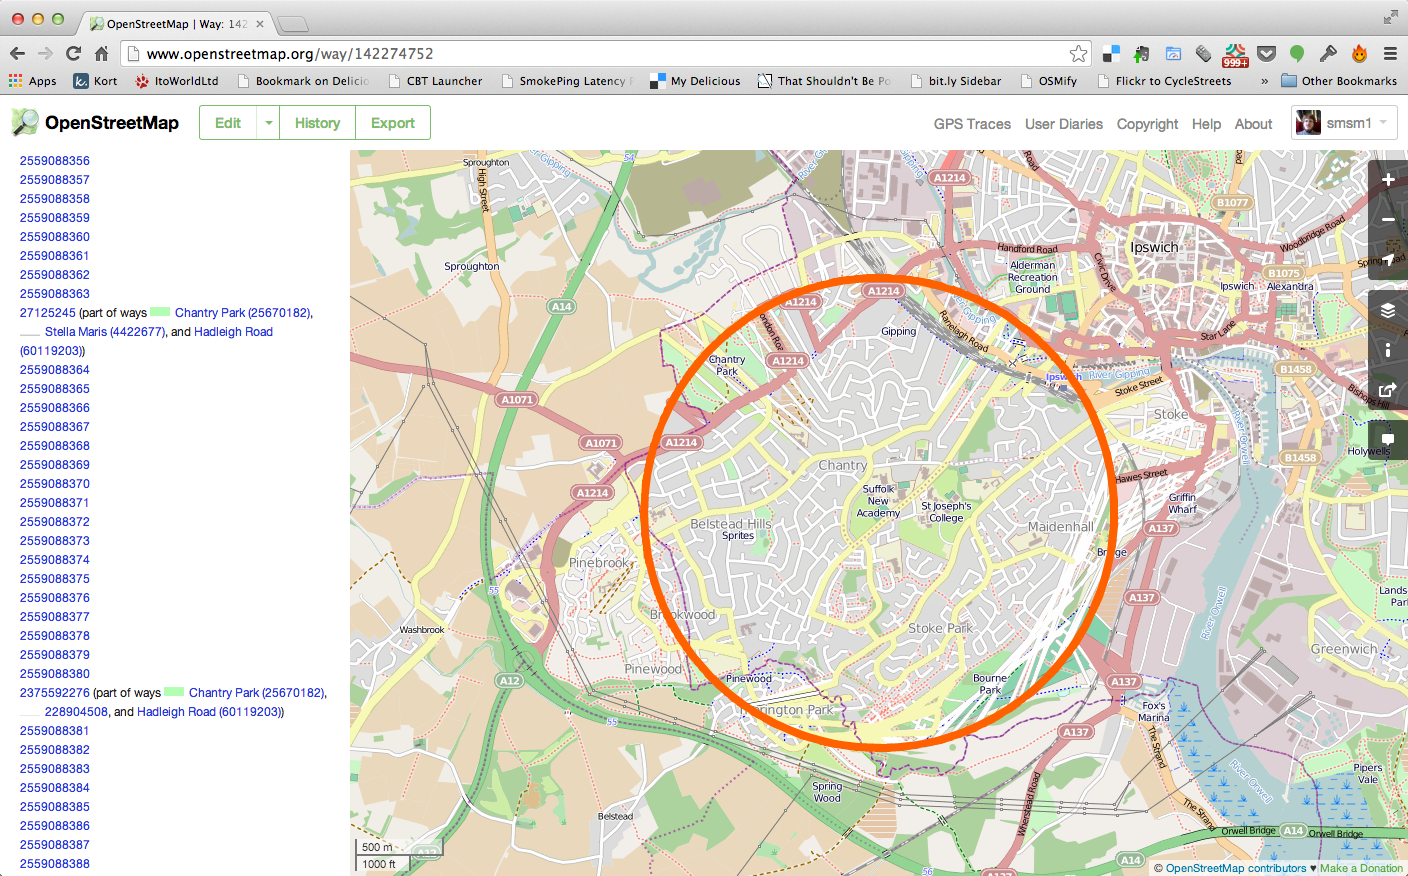Open OSMify bookmark
The height and width of the screenshot is (876, 1408).
coord(1048,81)
